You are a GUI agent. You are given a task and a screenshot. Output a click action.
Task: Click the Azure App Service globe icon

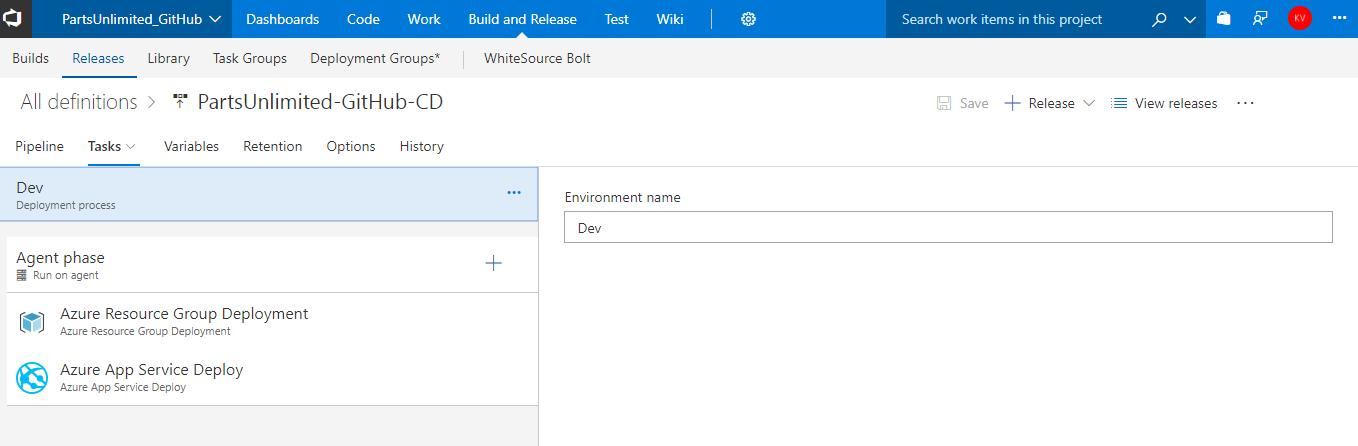(32, 378)
